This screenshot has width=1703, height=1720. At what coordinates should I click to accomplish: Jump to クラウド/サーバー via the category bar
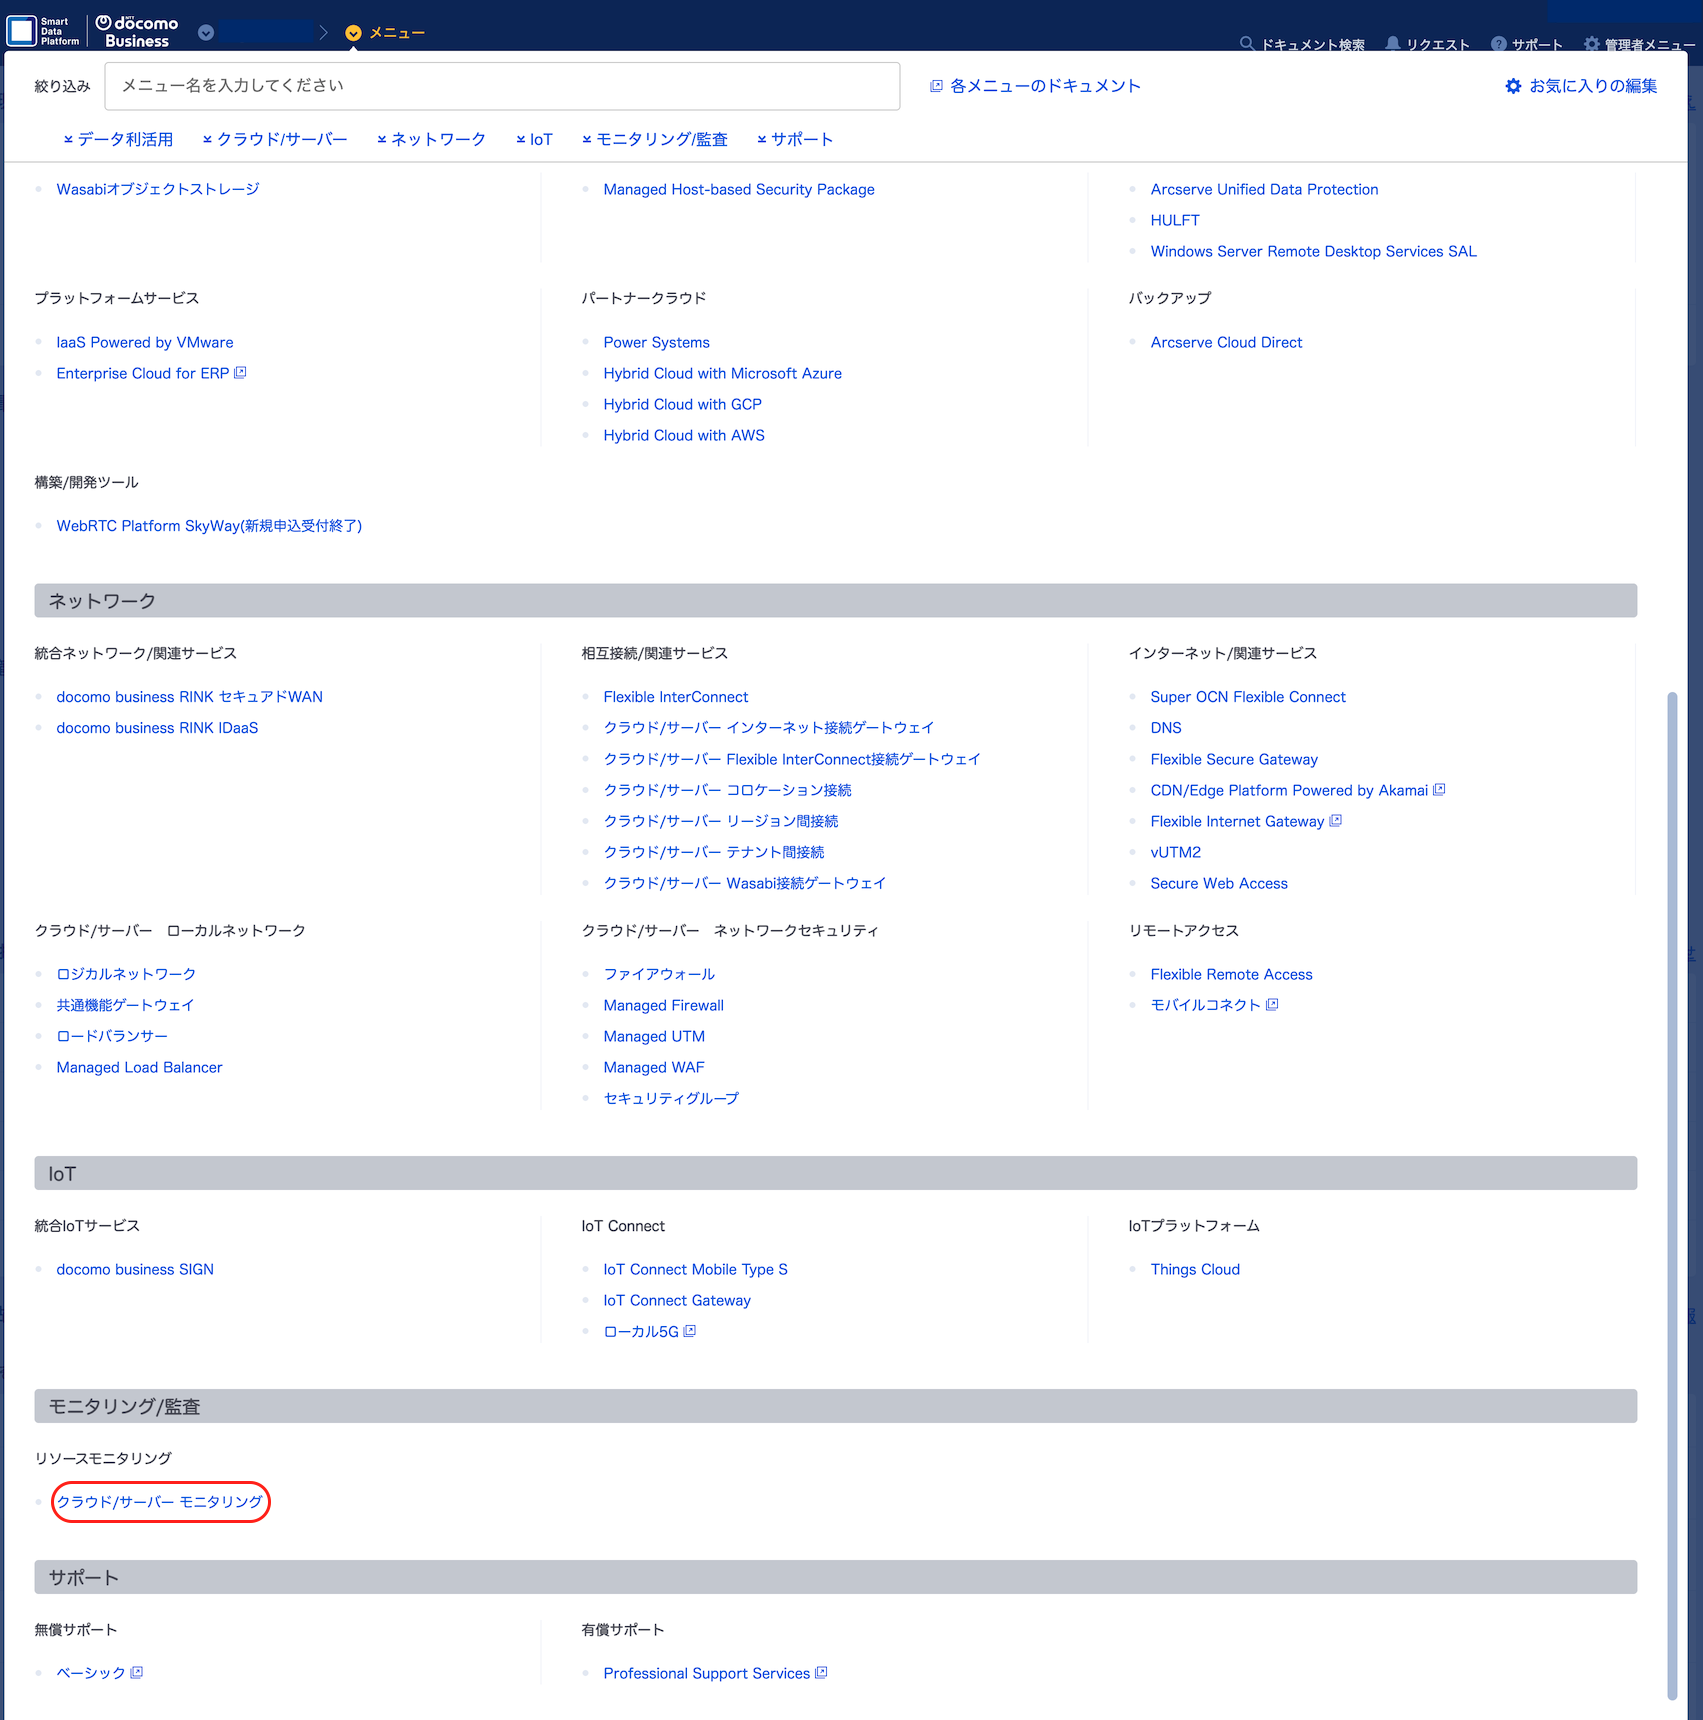pos(275,139)
